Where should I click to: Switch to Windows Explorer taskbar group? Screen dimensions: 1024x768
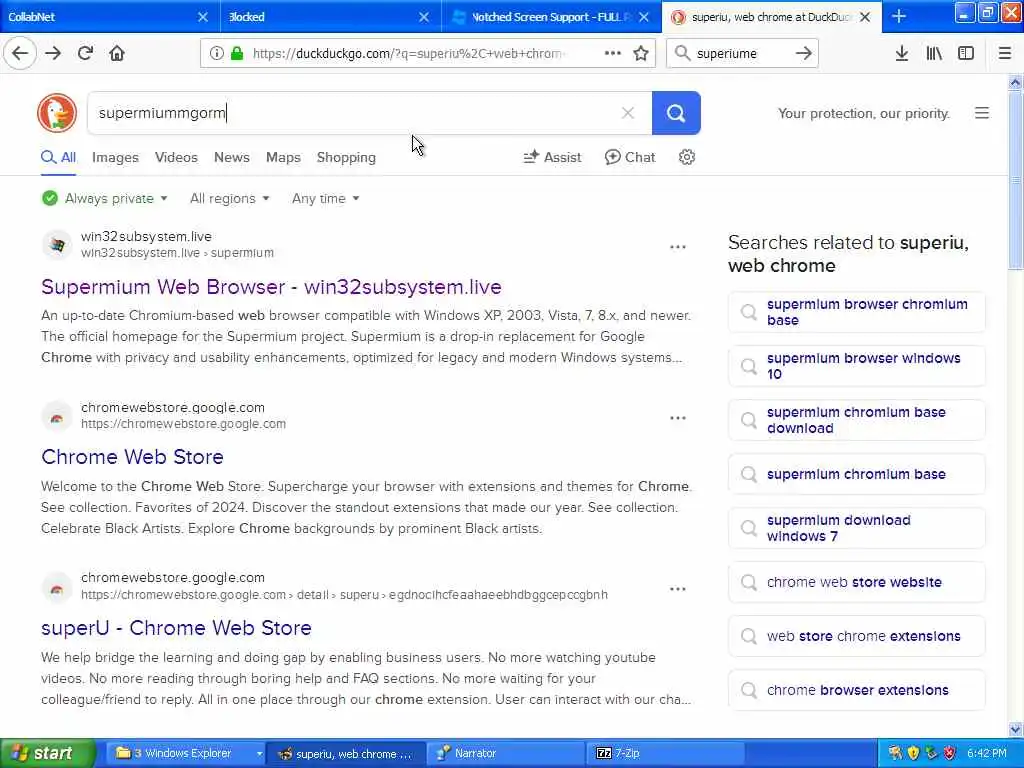pos(185,754)
